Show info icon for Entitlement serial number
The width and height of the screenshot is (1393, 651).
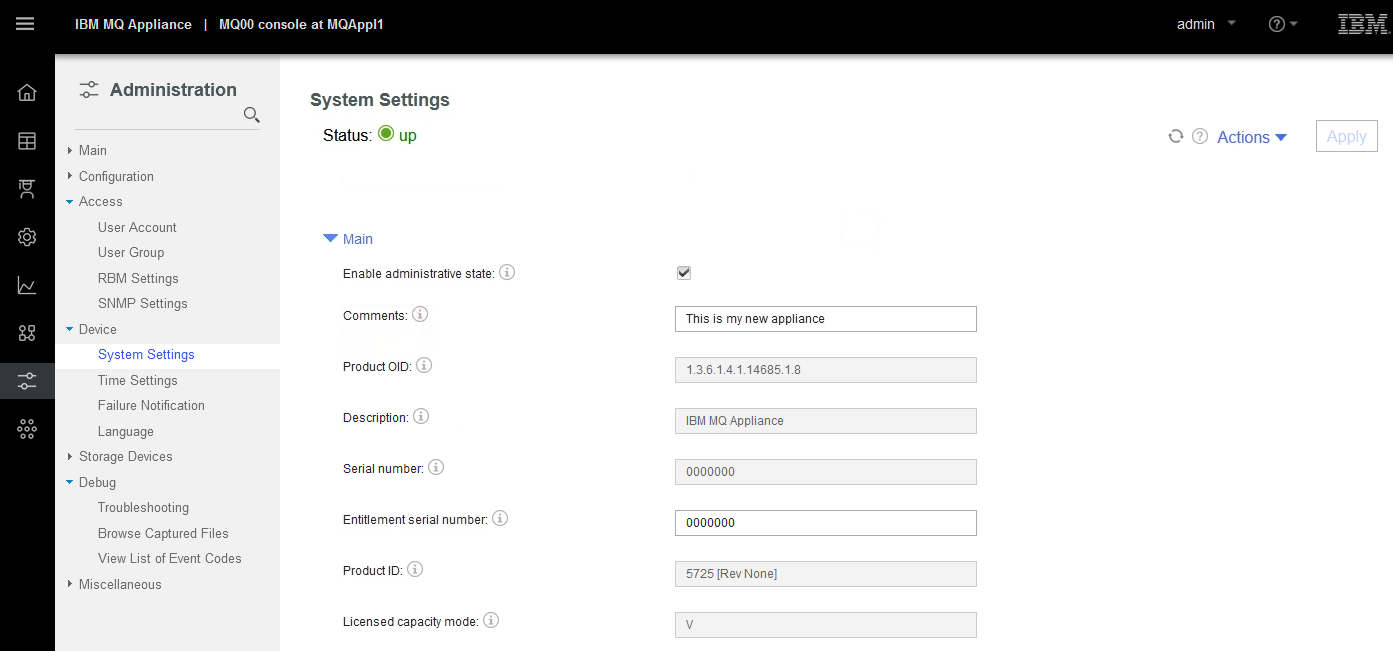click(500, 518)
